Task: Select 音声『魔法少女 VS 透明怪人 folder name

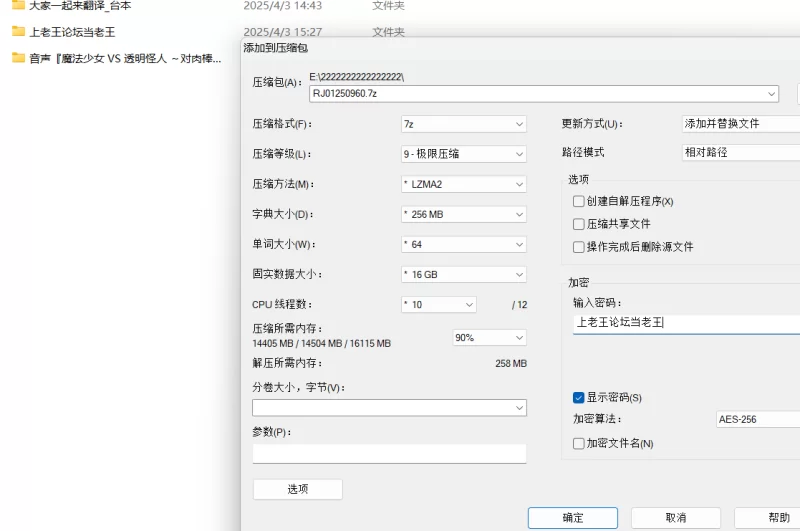Action: 125,59
